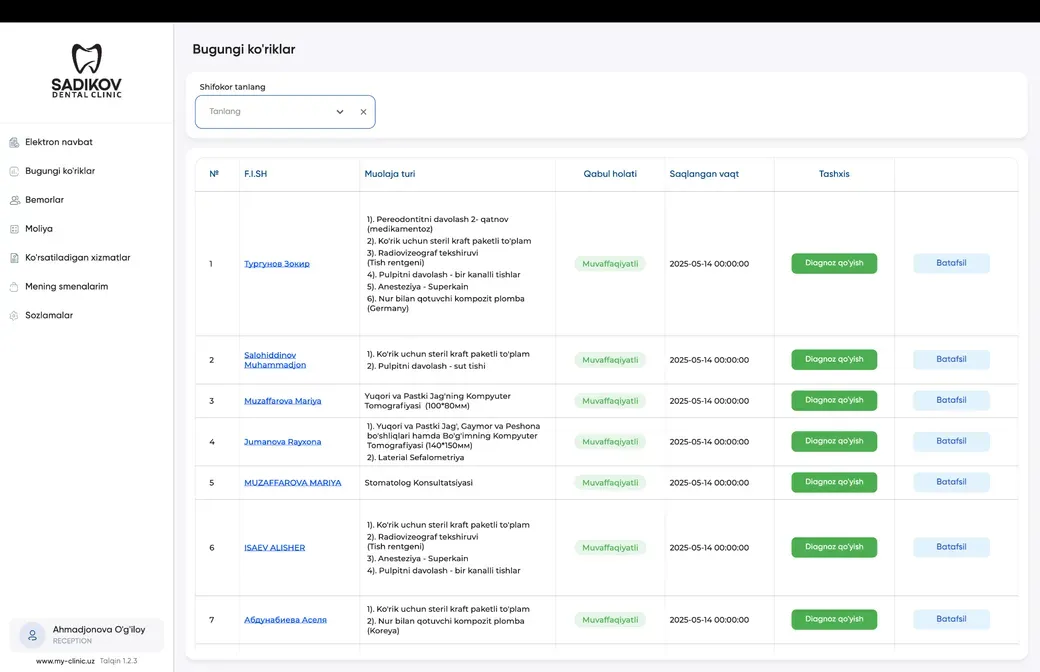Go to Bemorlar menu item

(44, 200)
